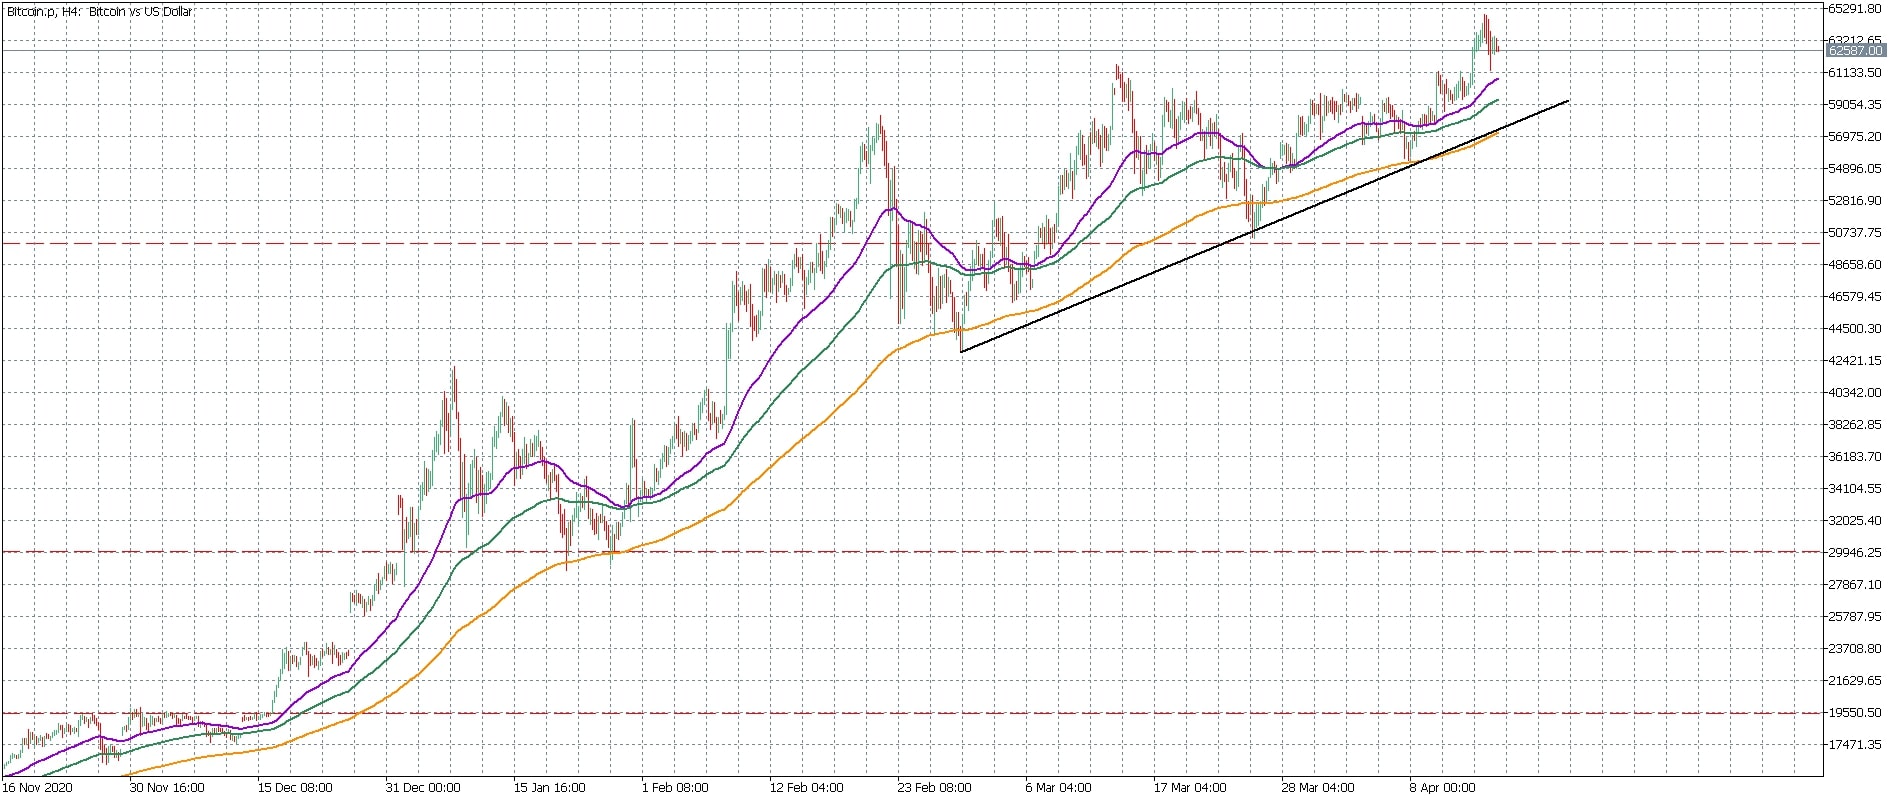The width and height of the screenshot is (1900, 800).
Task: Click the '6 Mar 04:00' date label
Action: [x=1059, y=788]
